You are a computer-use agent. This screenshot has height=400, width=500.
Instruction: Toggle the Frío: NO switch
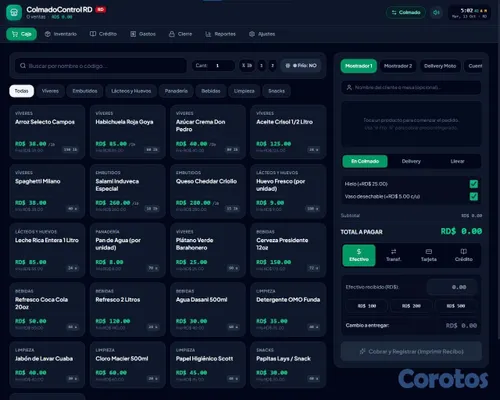tap(301, 66)
